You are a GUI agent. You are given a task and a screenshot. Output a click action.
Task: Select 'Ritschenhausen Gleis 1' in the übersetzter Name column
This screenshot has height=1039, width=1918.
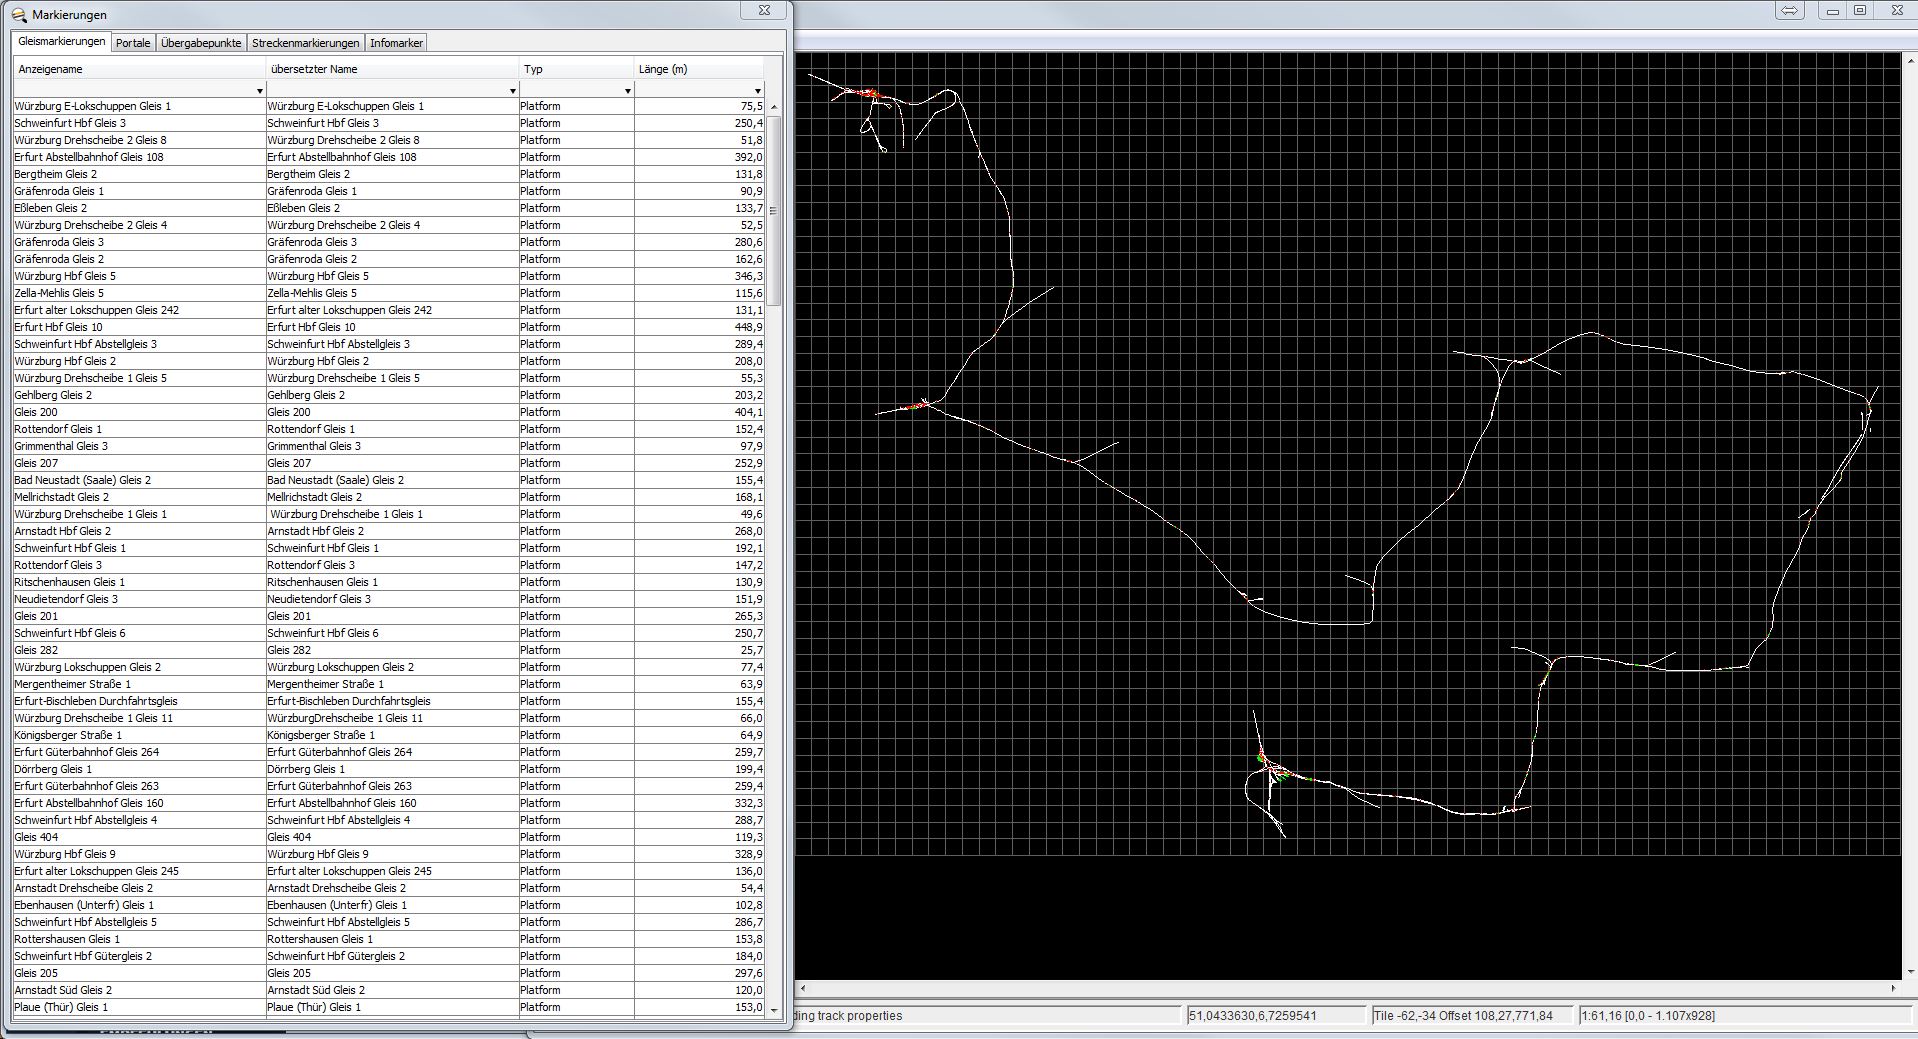[323, 582]
